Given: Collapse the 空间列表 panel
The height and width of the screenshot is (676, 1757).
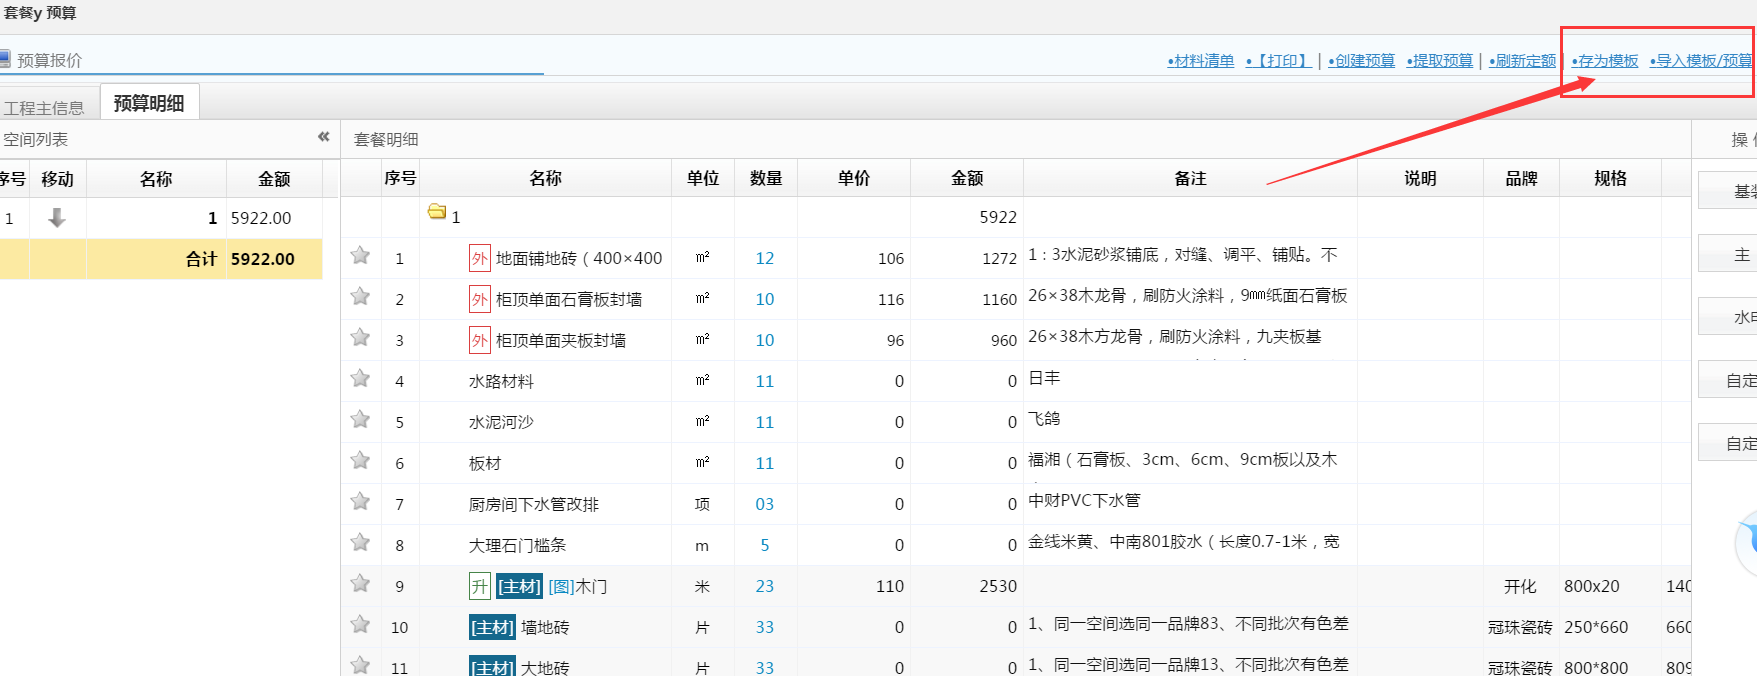Looking at the screenshot, I should click(x=323, y=137).
